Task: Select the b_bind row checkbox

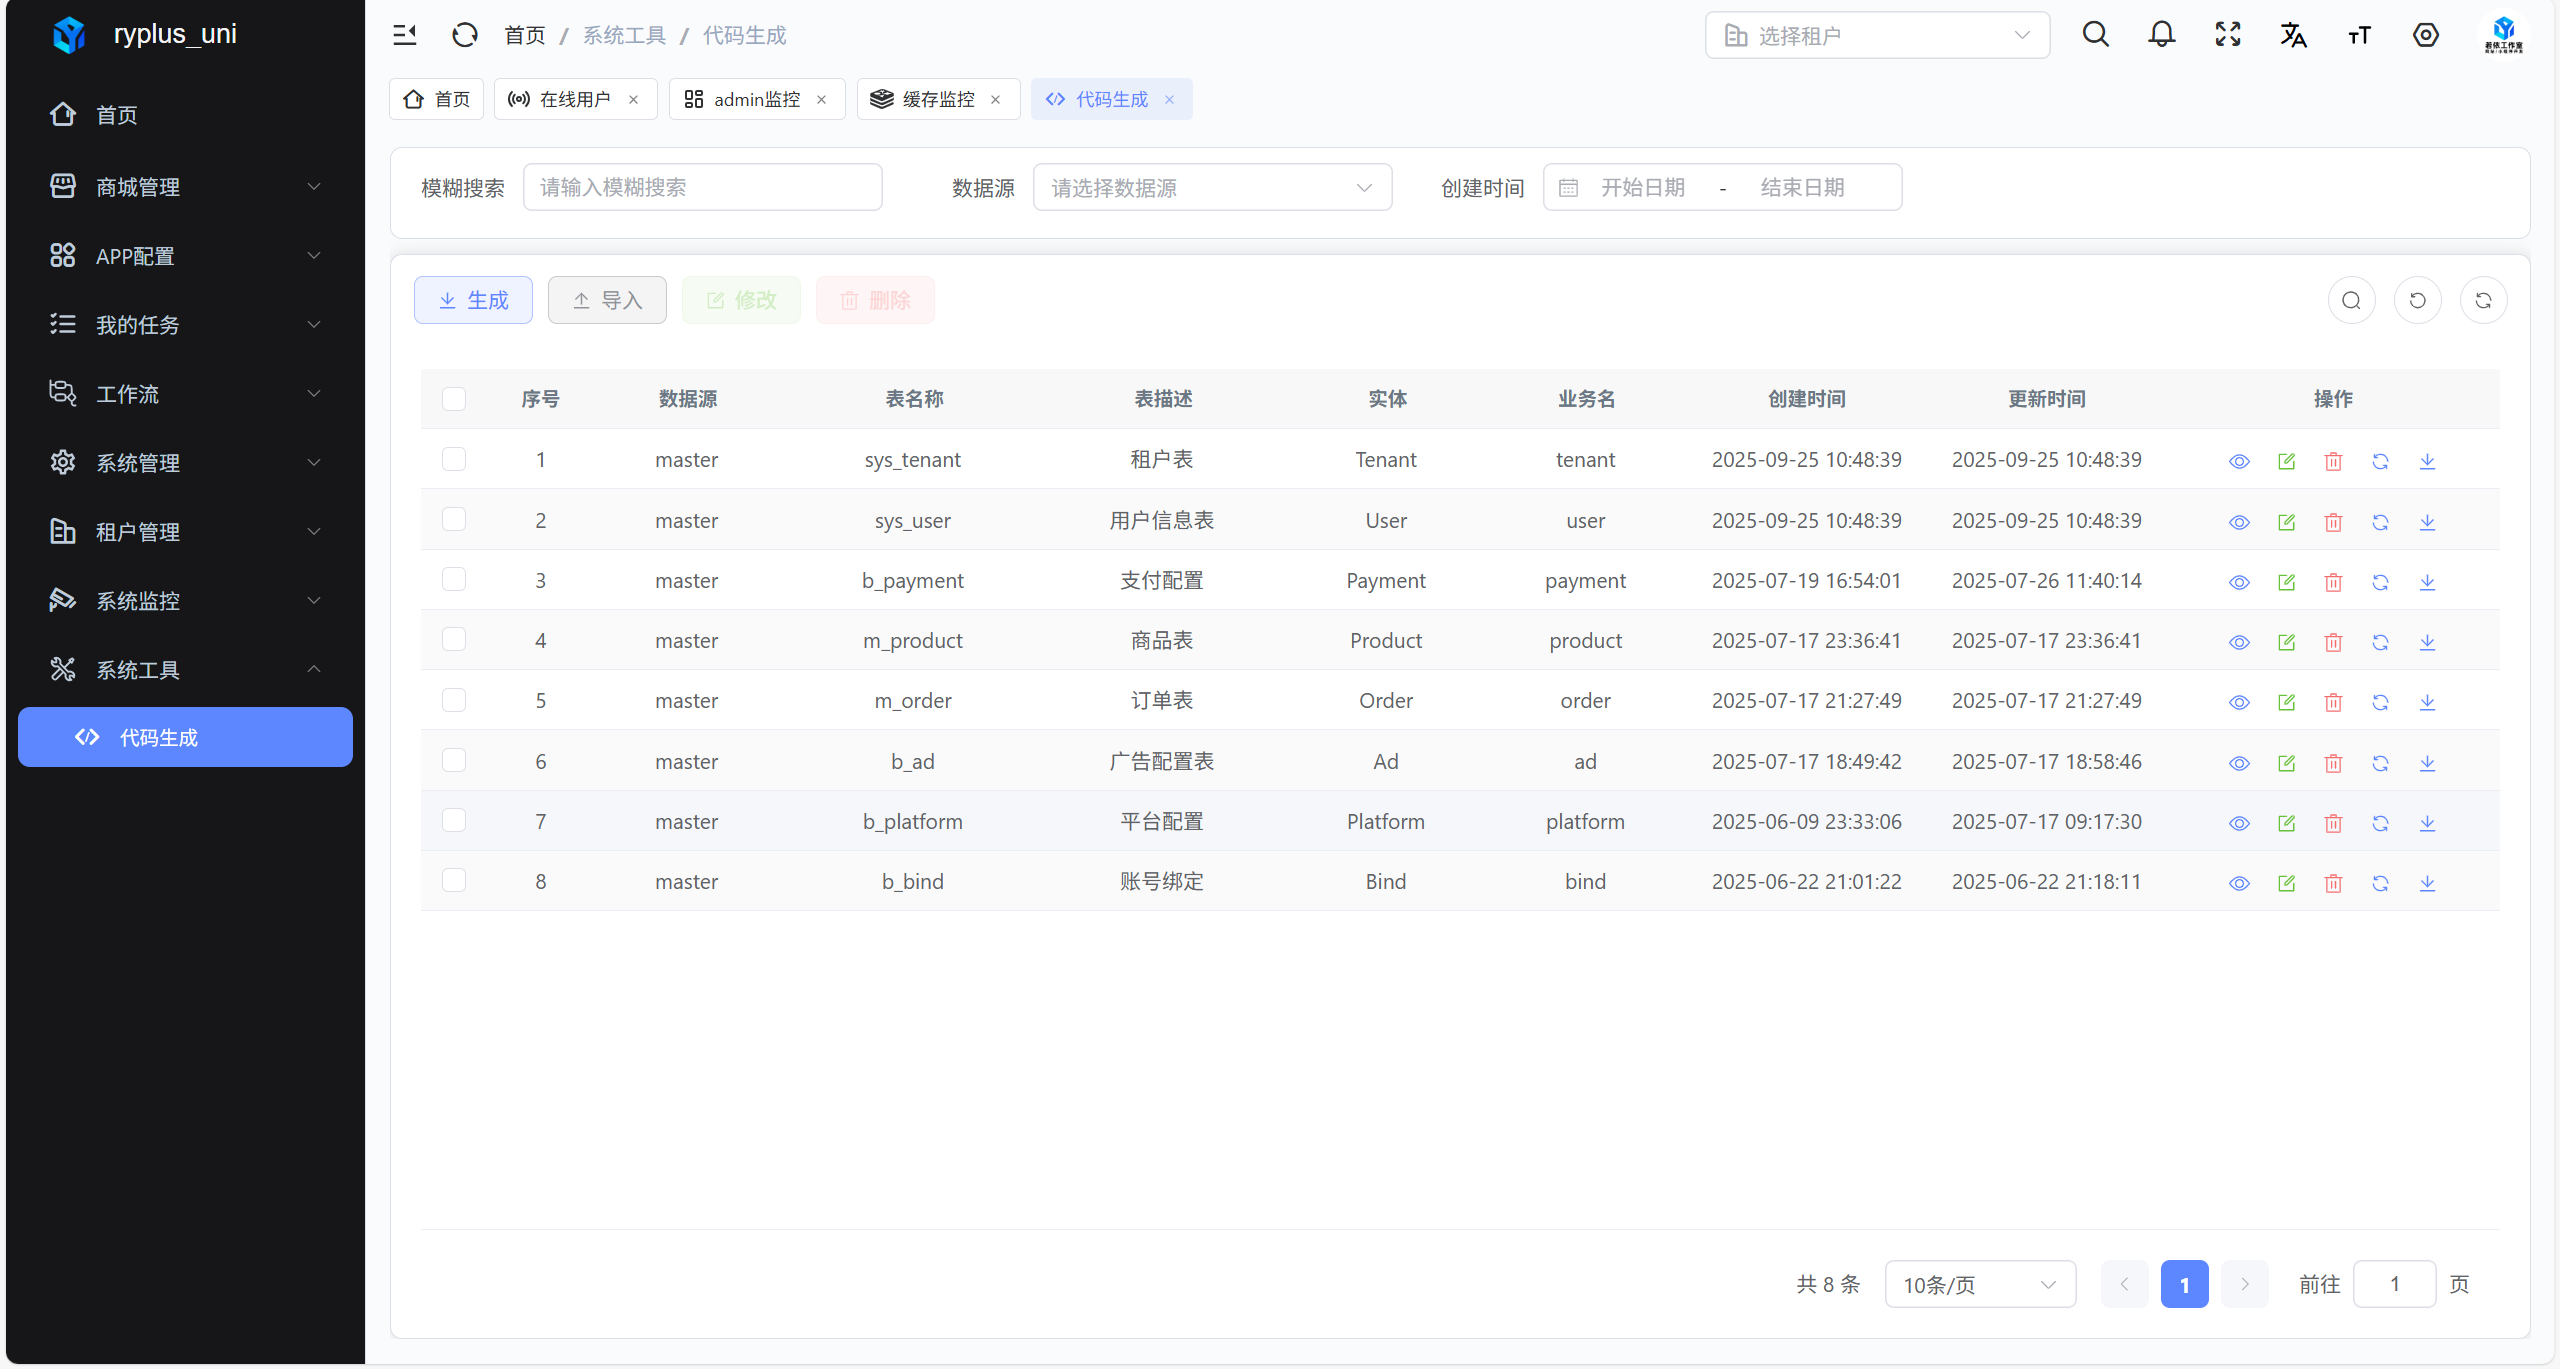Action: tap(454, 881)
